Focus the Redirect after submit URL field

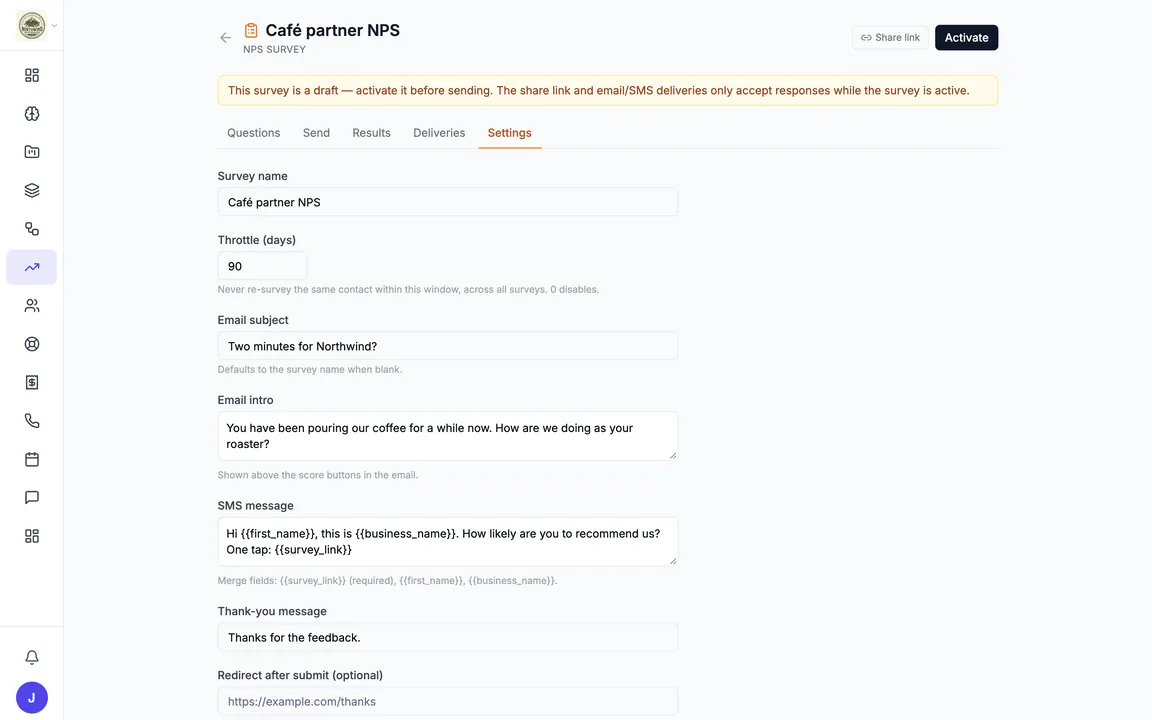click(x=447, y=702)
